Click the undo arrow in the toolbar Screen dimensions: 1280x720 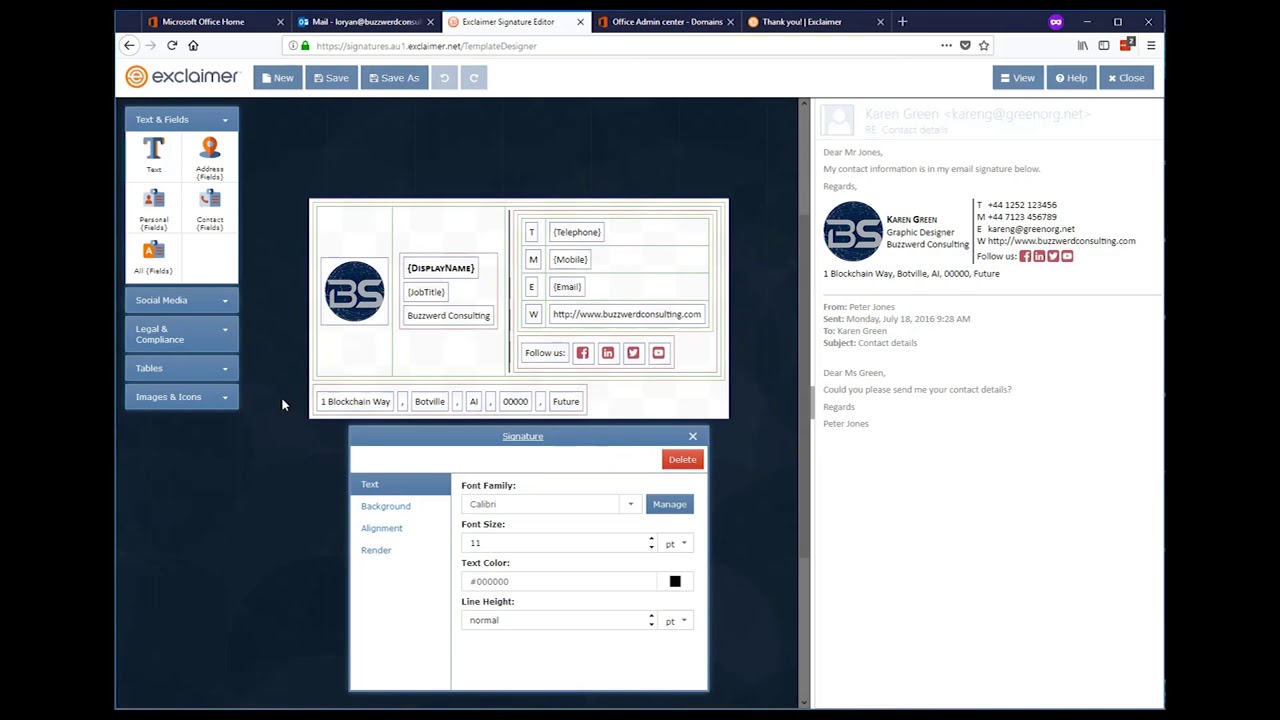444,78
